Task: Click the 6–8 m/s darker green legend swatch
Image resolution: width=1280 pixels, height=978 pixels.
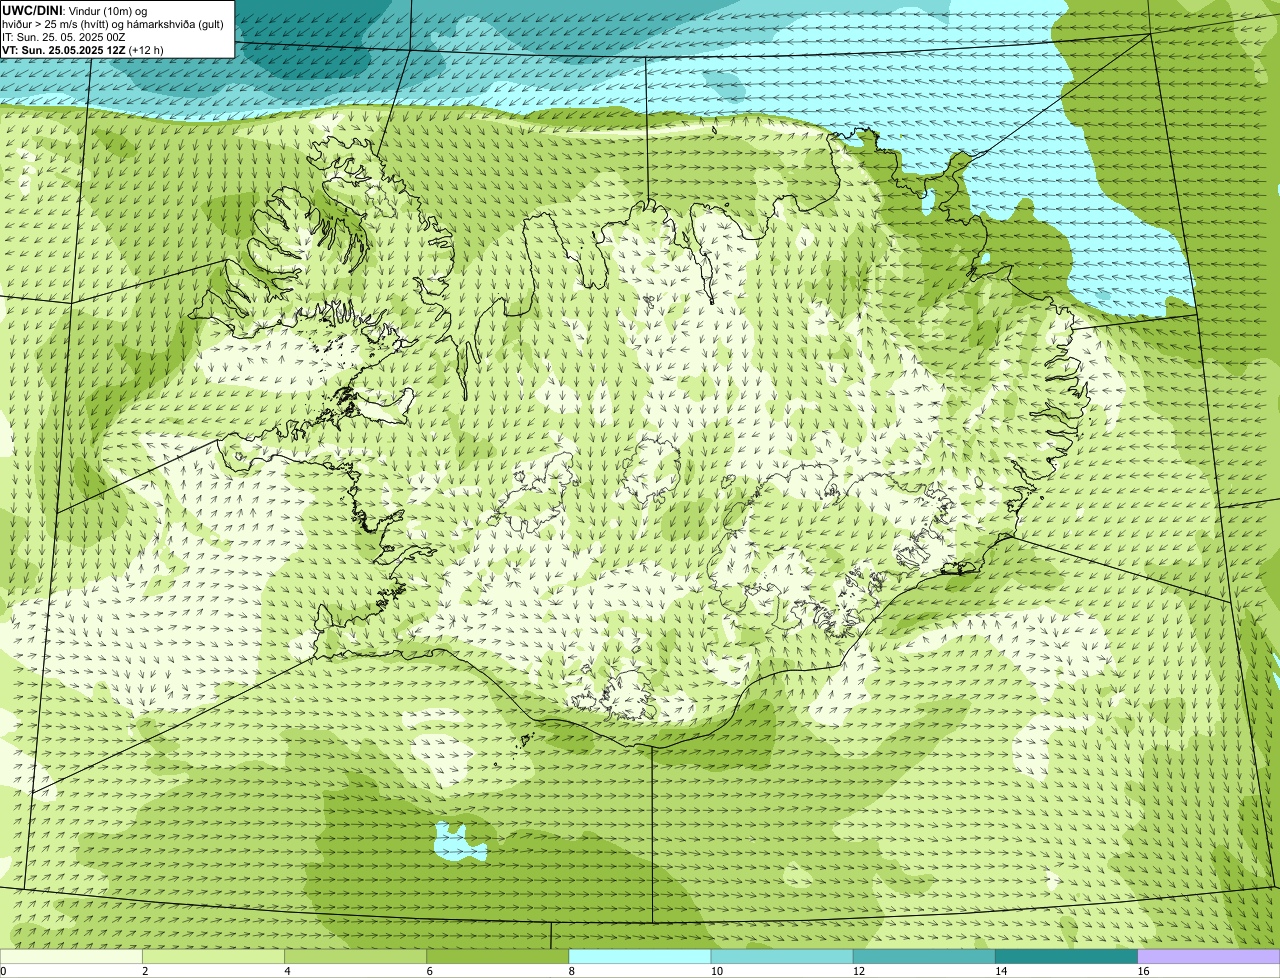Action: coord(497,956)
